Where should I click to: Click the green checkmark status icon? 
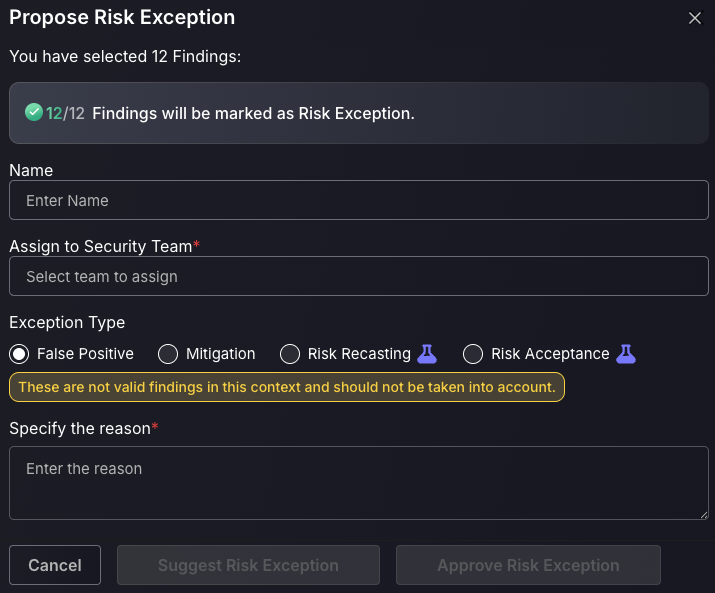click(34, 112)
